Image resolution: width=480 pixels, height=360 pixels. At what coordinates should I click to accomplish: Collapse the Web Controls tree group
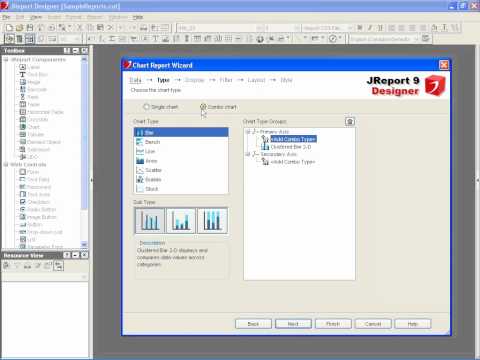pyautogui.click(x=6, y=164)
